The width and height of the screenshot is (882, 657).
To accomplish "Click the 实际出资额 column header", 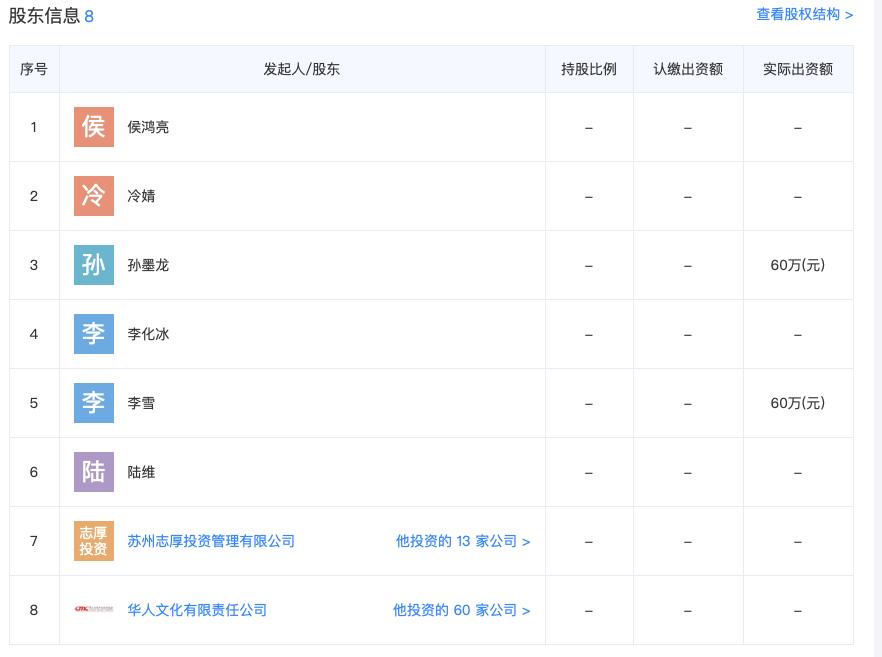I will tap(797, 69).
